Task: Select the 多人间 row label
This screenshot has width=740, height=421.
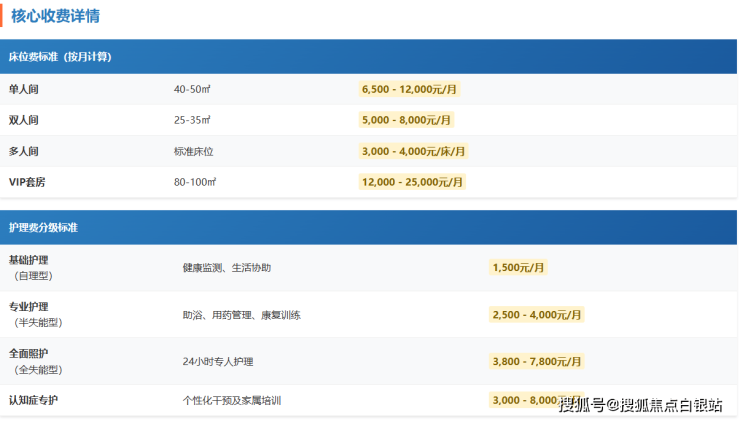Action: 24,151
